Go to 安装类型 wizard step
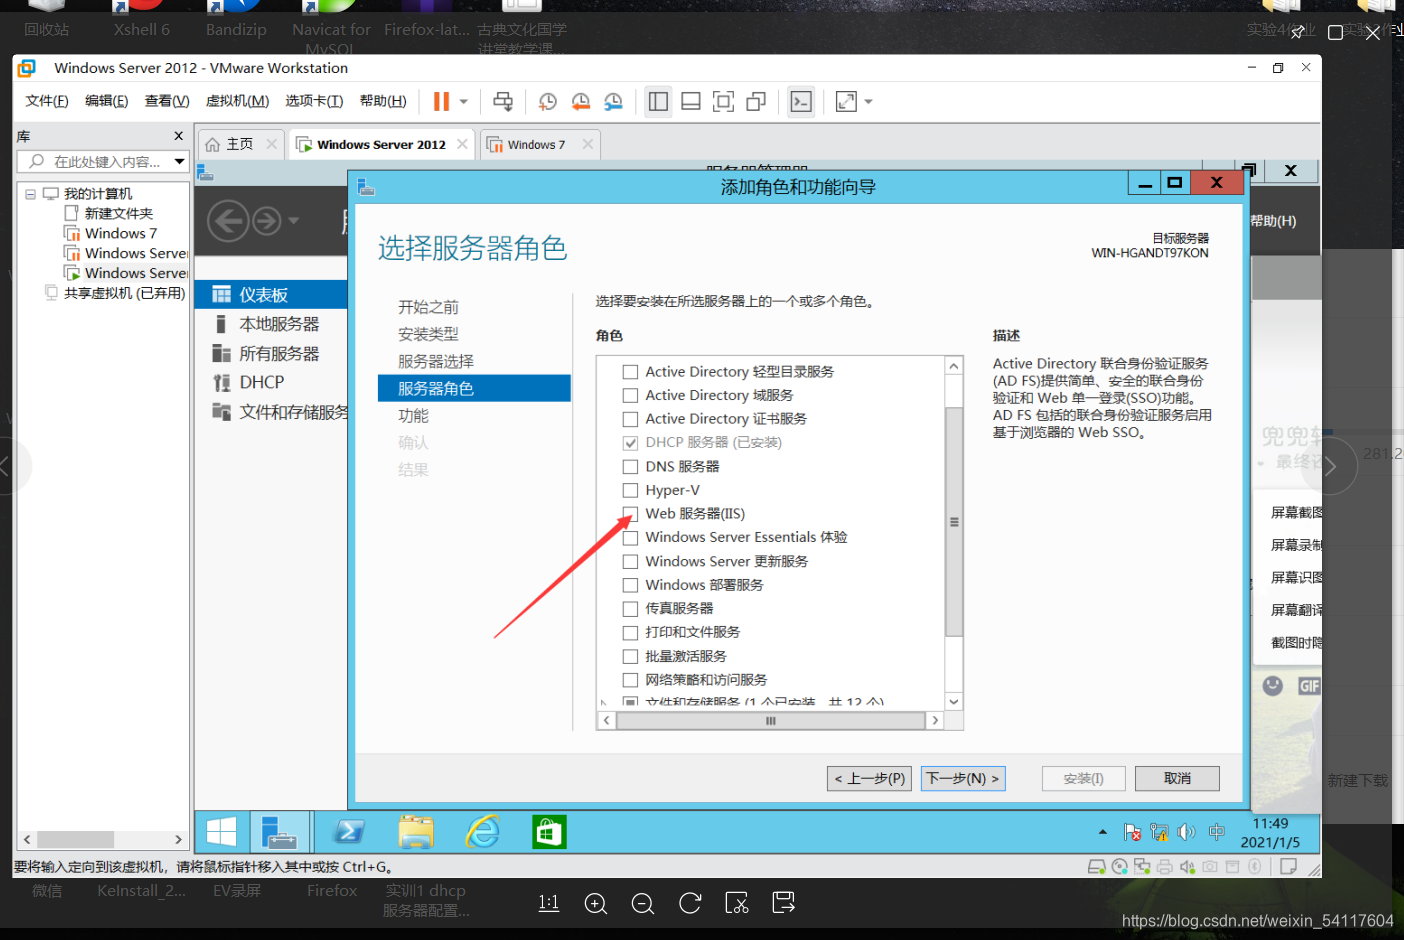The image size is (1404, 940). point(428,334)
